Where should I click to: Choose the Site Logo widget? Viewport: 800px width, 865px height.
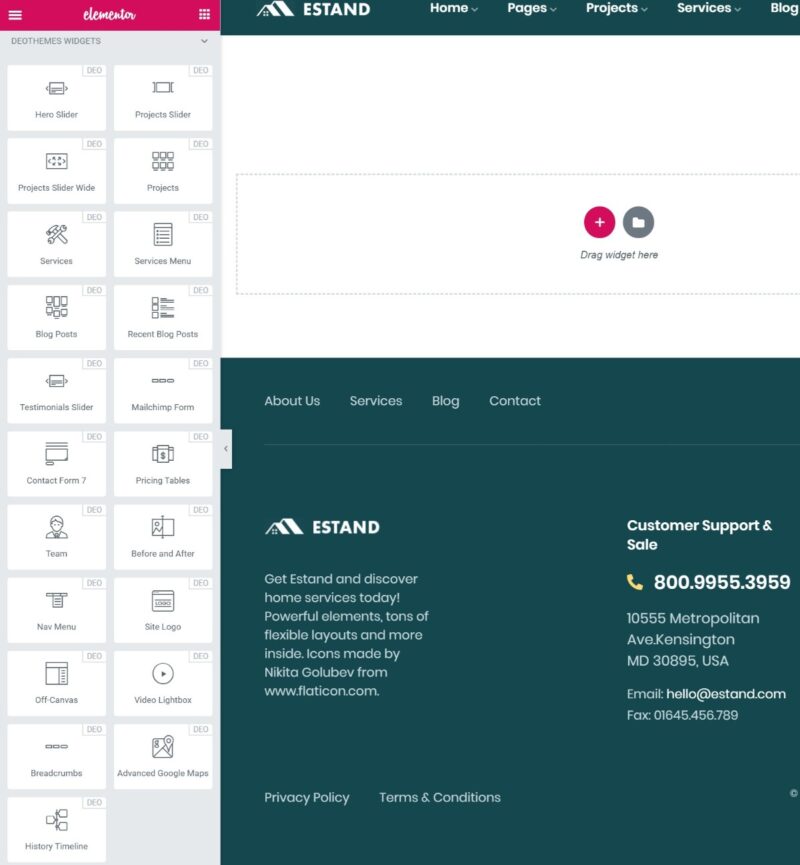[x=163, y=610]
